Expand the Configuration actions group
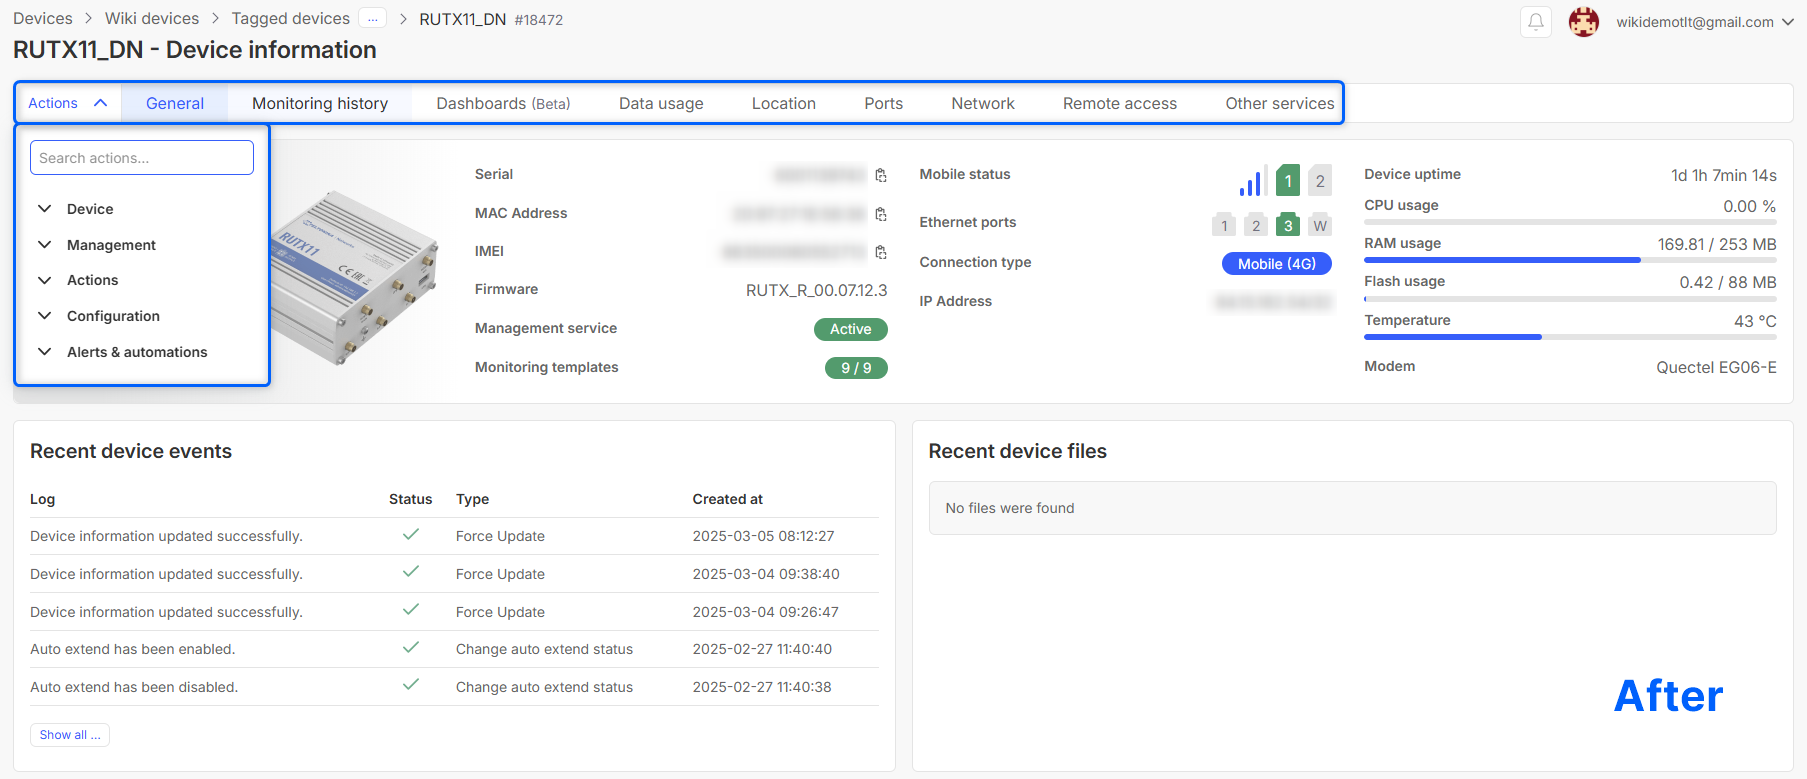Image resolution: width=1807 pixels, height=779 pixels. click(112, 316)
